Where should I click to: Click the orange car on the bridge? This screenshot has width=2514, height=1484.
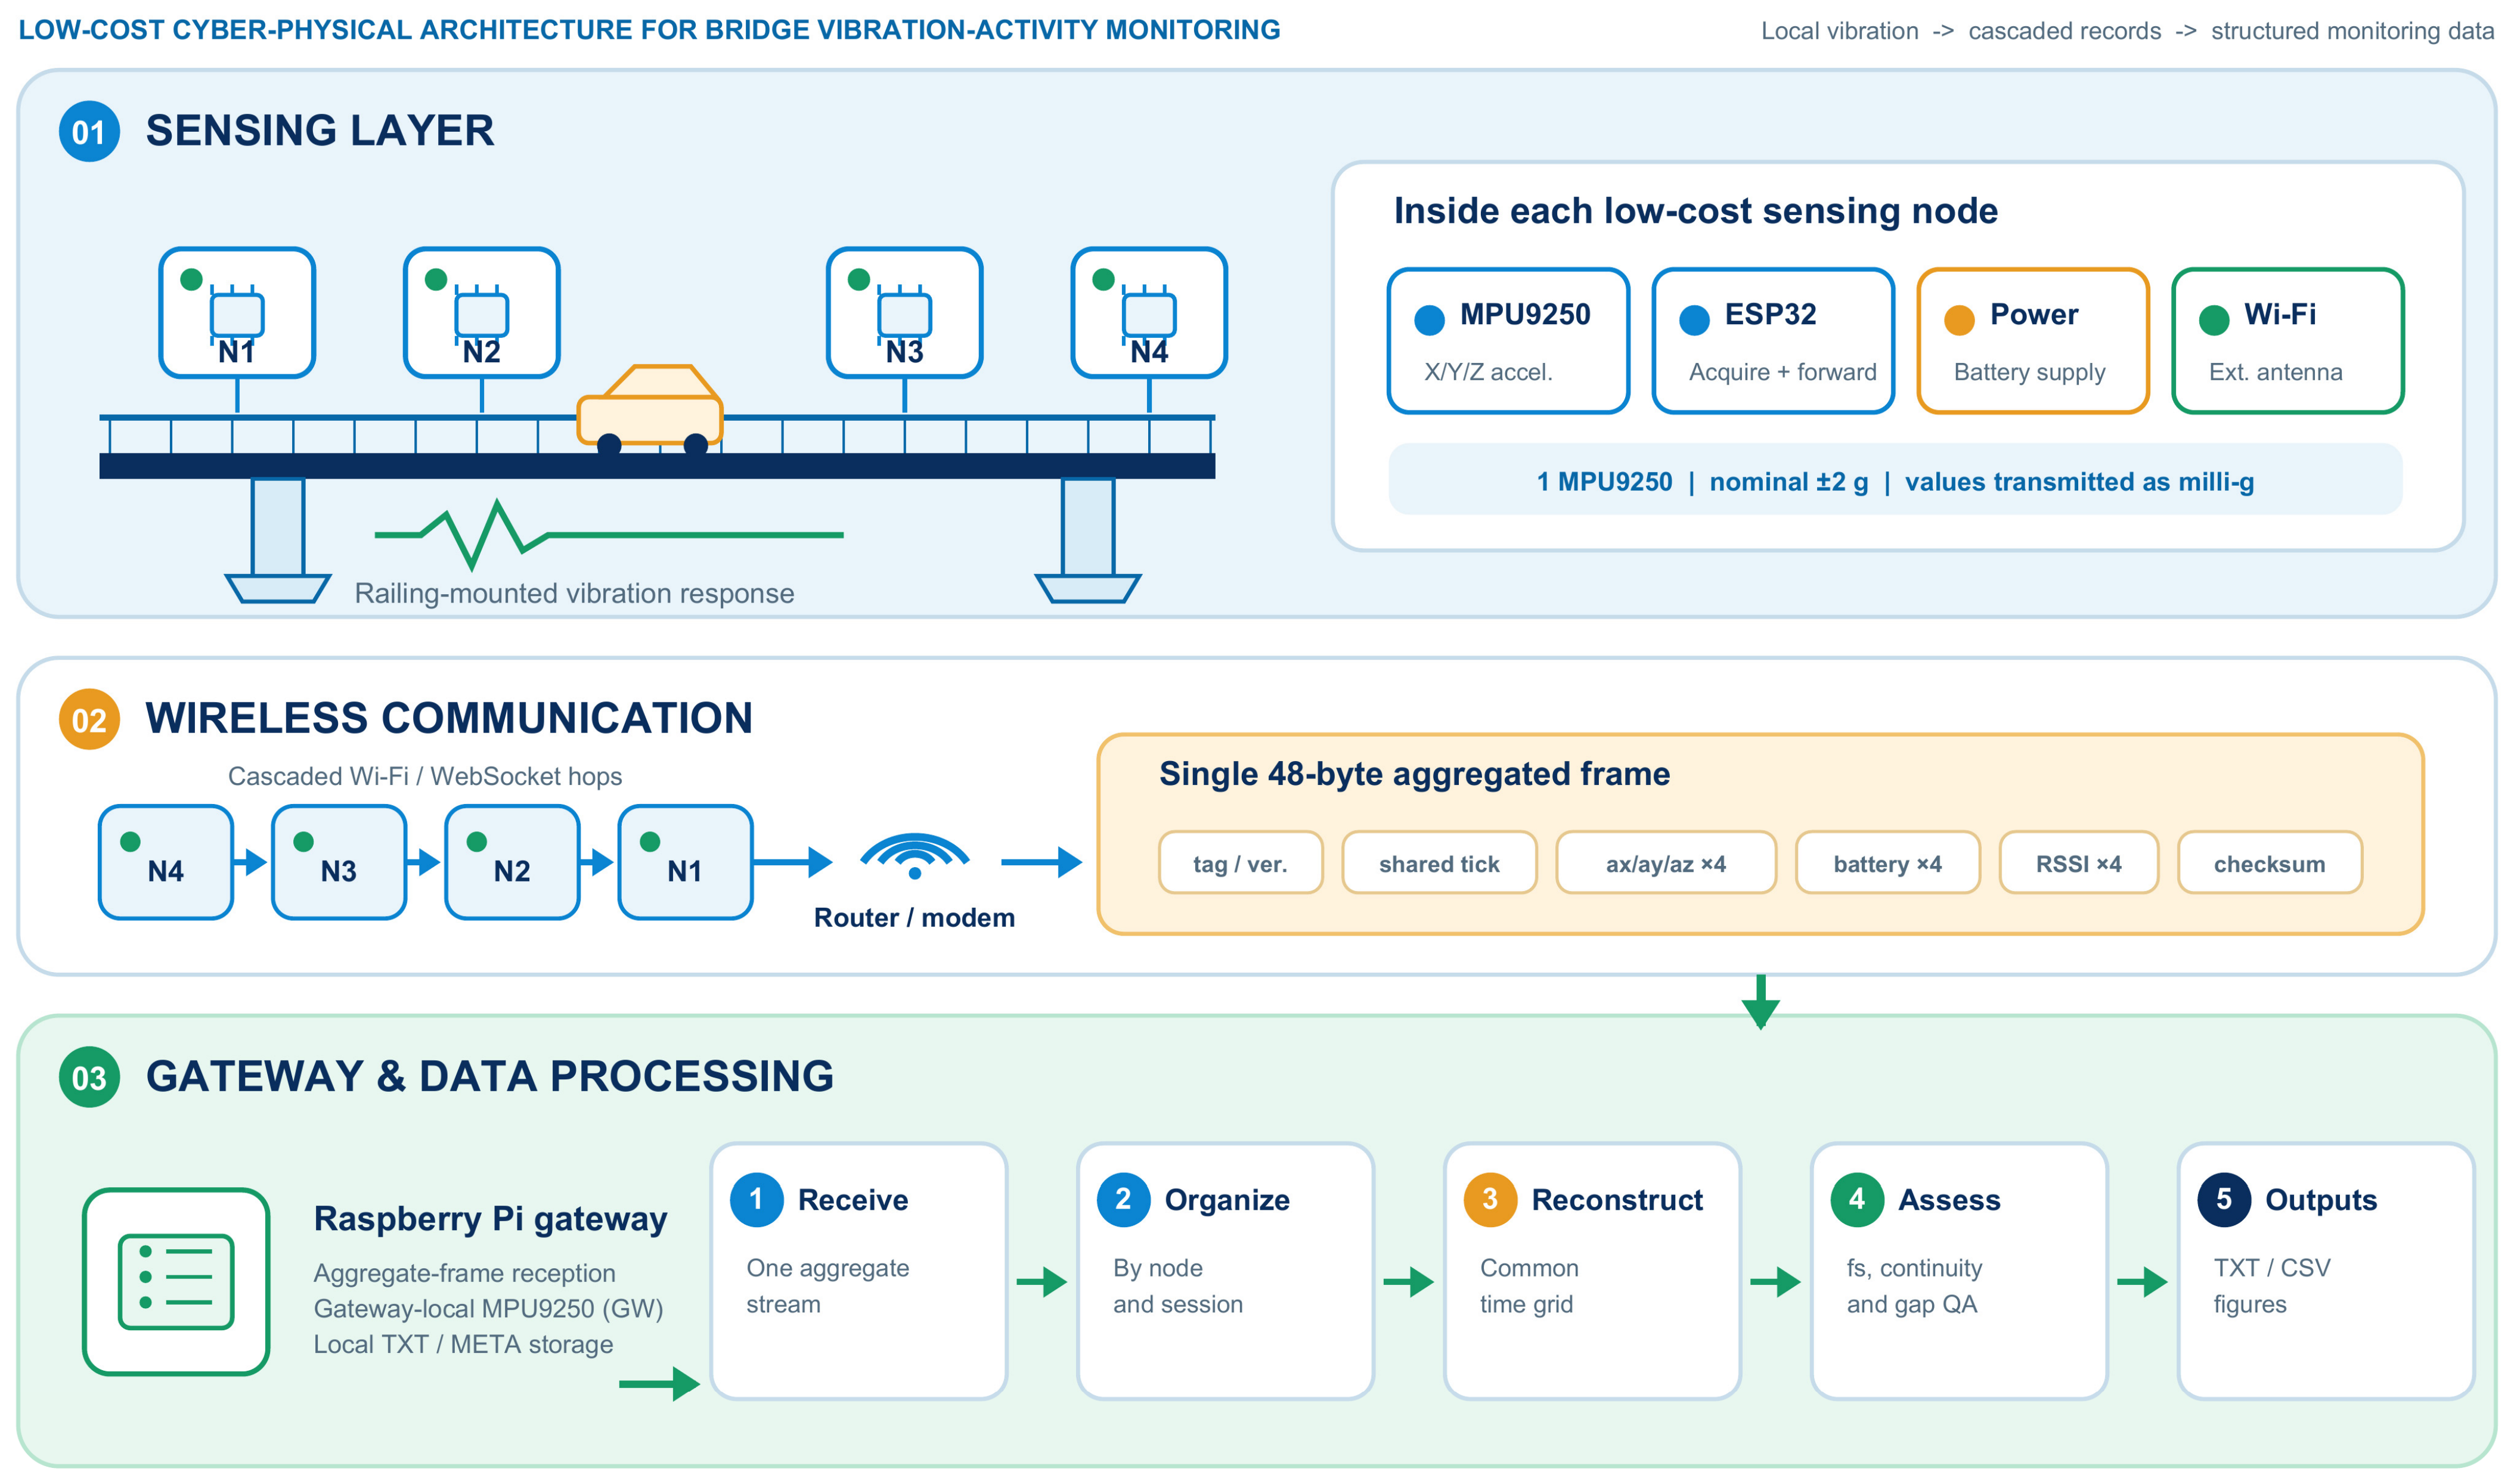[x=650, y=409]
